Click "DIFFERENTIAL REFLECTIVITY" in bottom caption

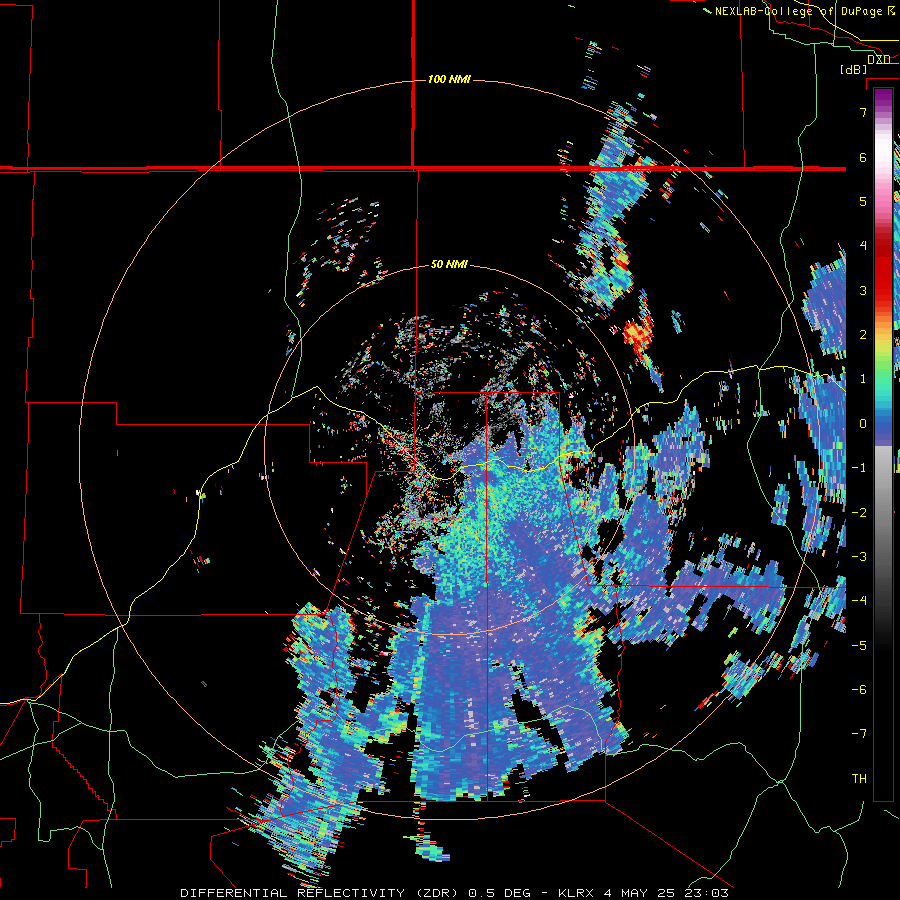coord(293,893)
